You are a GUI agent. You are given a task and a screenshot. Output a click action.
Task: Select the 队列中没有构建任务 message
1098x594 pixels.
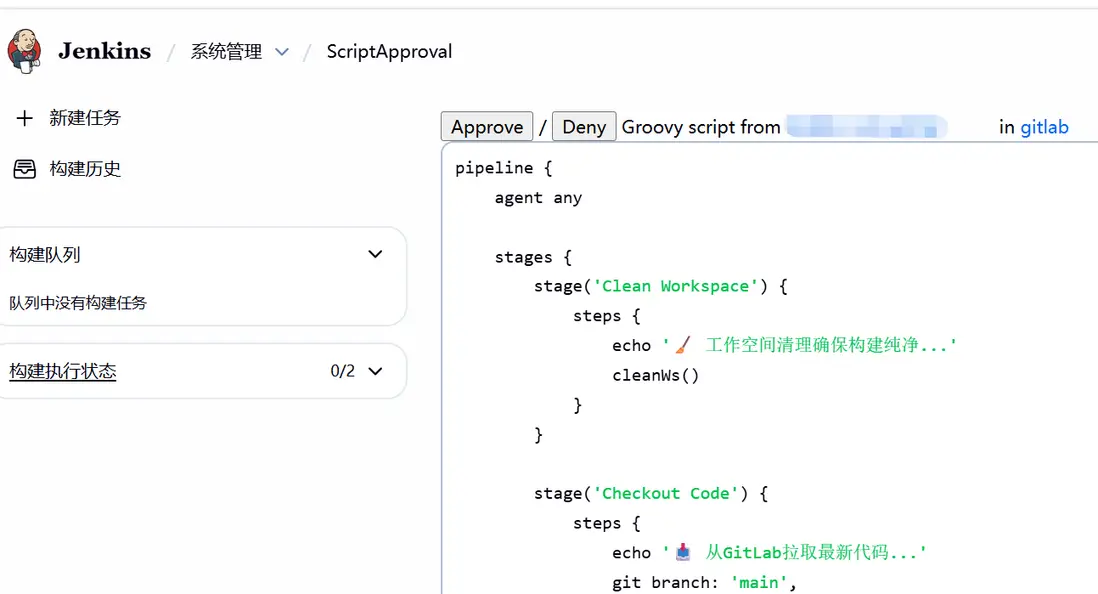click(78, 303)
